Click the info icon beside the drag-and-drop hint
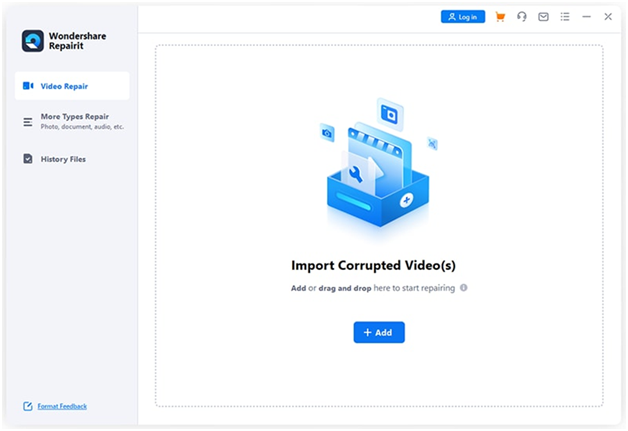Image resolution: width=628 pixels, height=431 pixels. [x=464, y=288]
